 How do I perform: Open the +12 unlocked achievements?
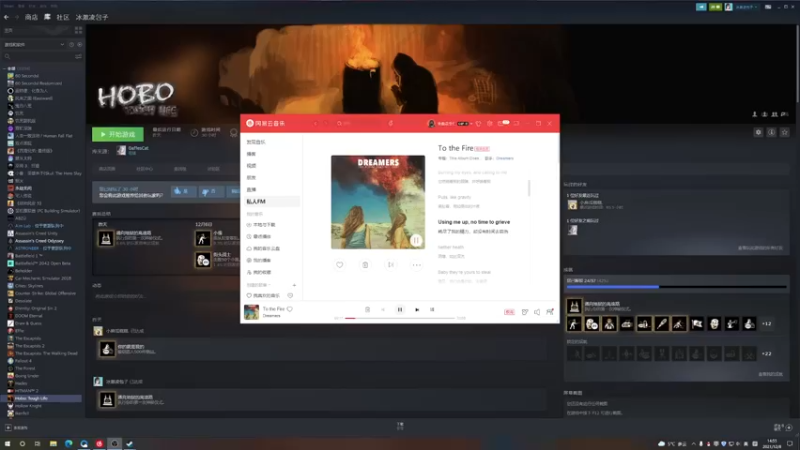(x=766, y=324)
